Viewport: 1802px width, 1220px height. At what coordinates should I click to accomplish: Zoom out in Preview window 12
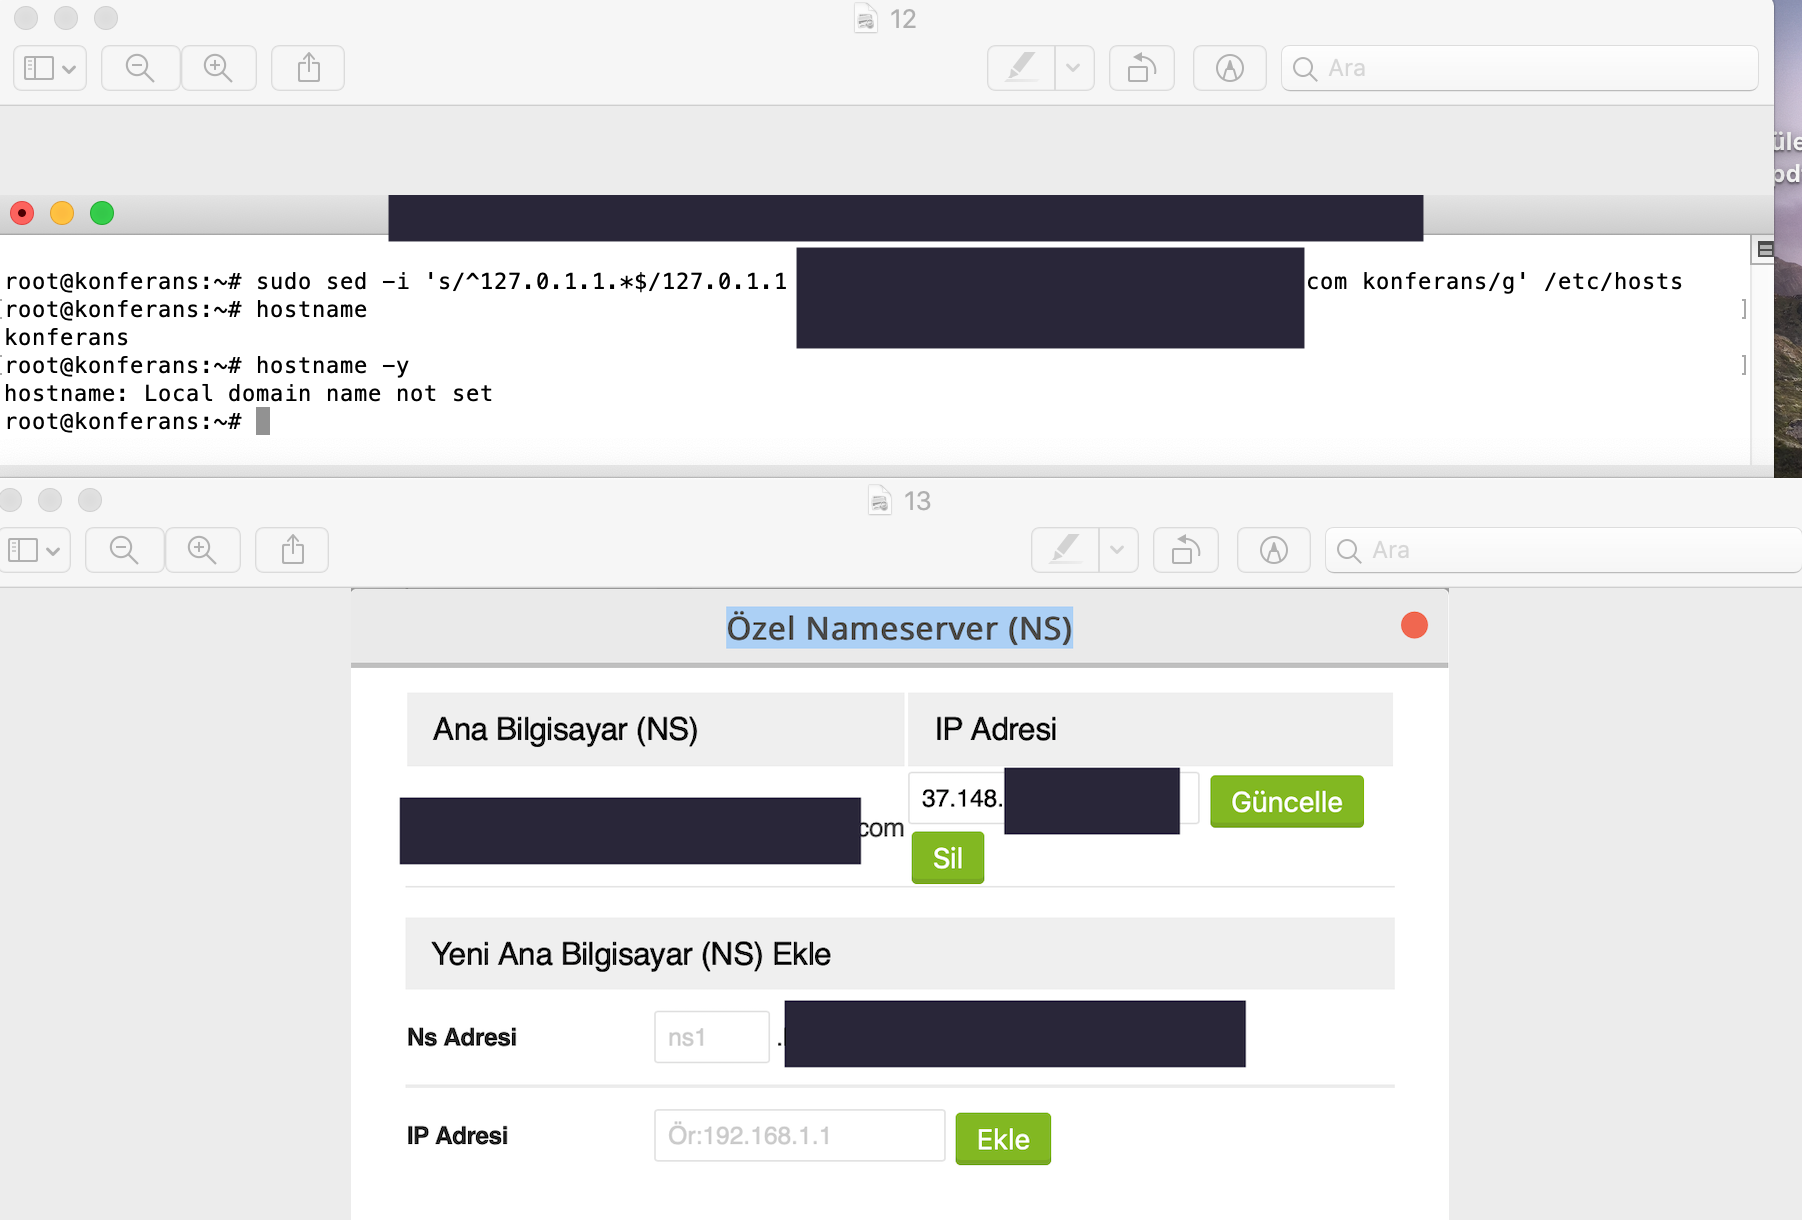pyautogui.click(x=140, y=68)
